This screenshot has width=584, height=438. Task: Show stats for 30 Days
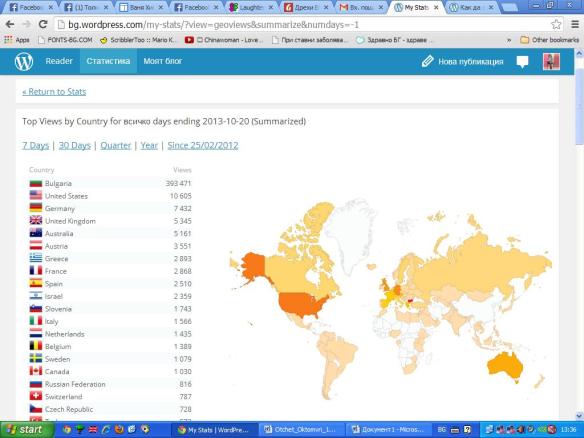74,145
